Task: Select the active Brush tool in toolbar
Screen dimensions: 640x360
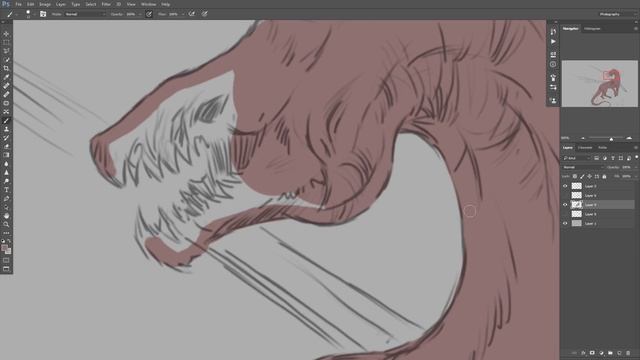Action: [6, 120]
